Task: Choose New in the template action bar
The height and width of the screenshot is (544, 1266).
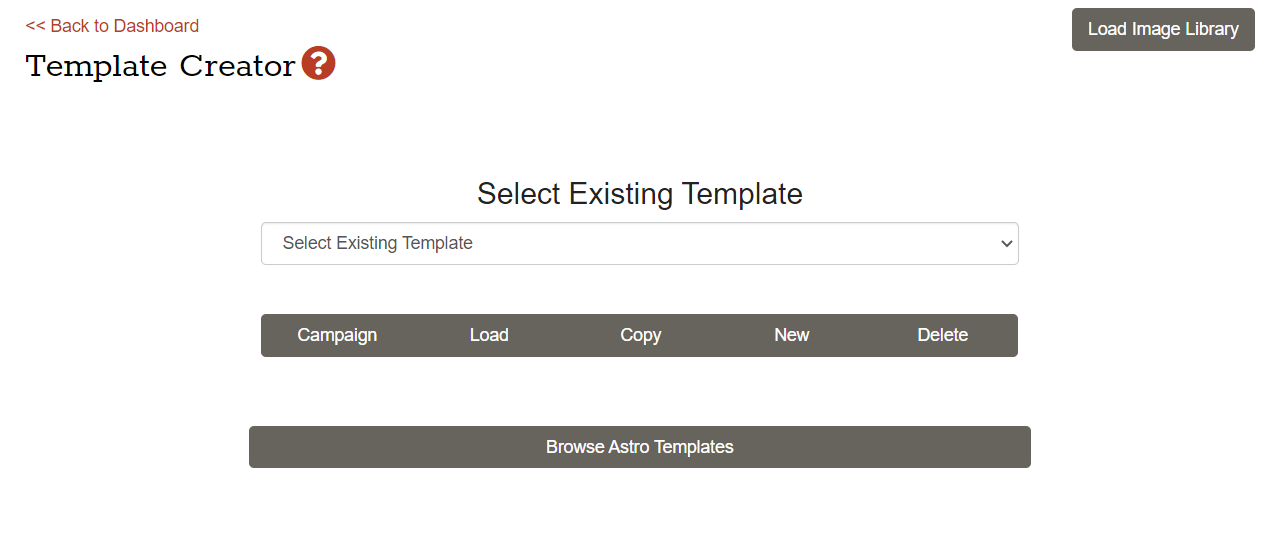Action: tap(791, 335)
